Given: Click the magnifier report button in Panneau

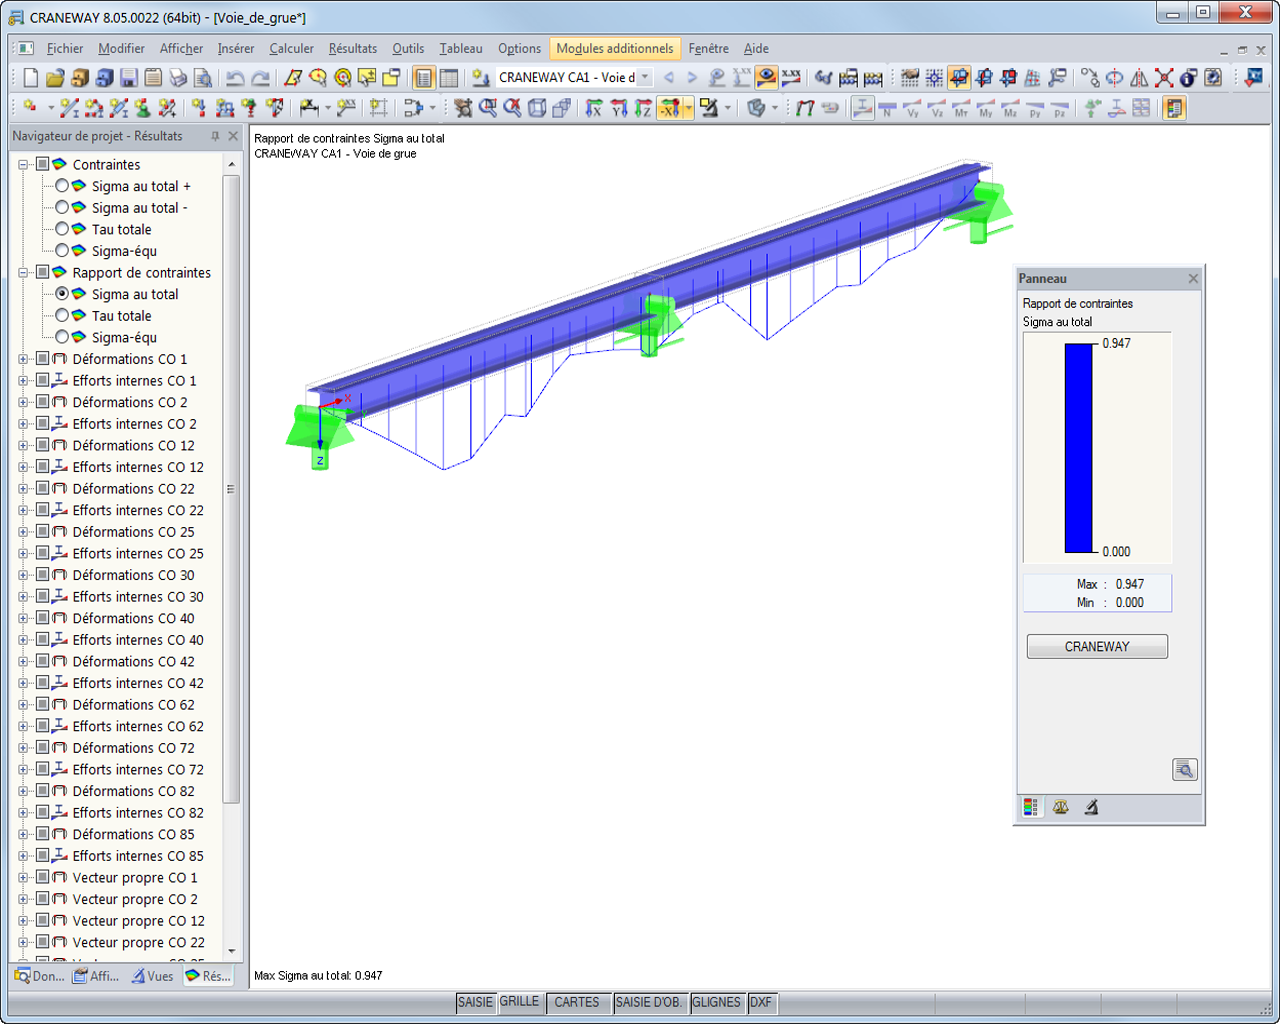Looking at the screenshot, I should click(x=1184, y=769).
